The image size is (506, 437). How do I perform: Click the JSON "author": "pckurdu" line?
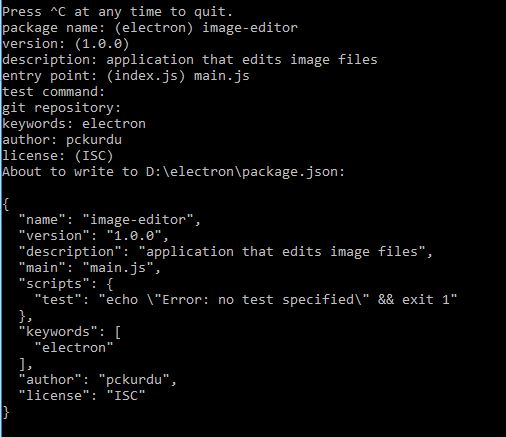(97, 380)
